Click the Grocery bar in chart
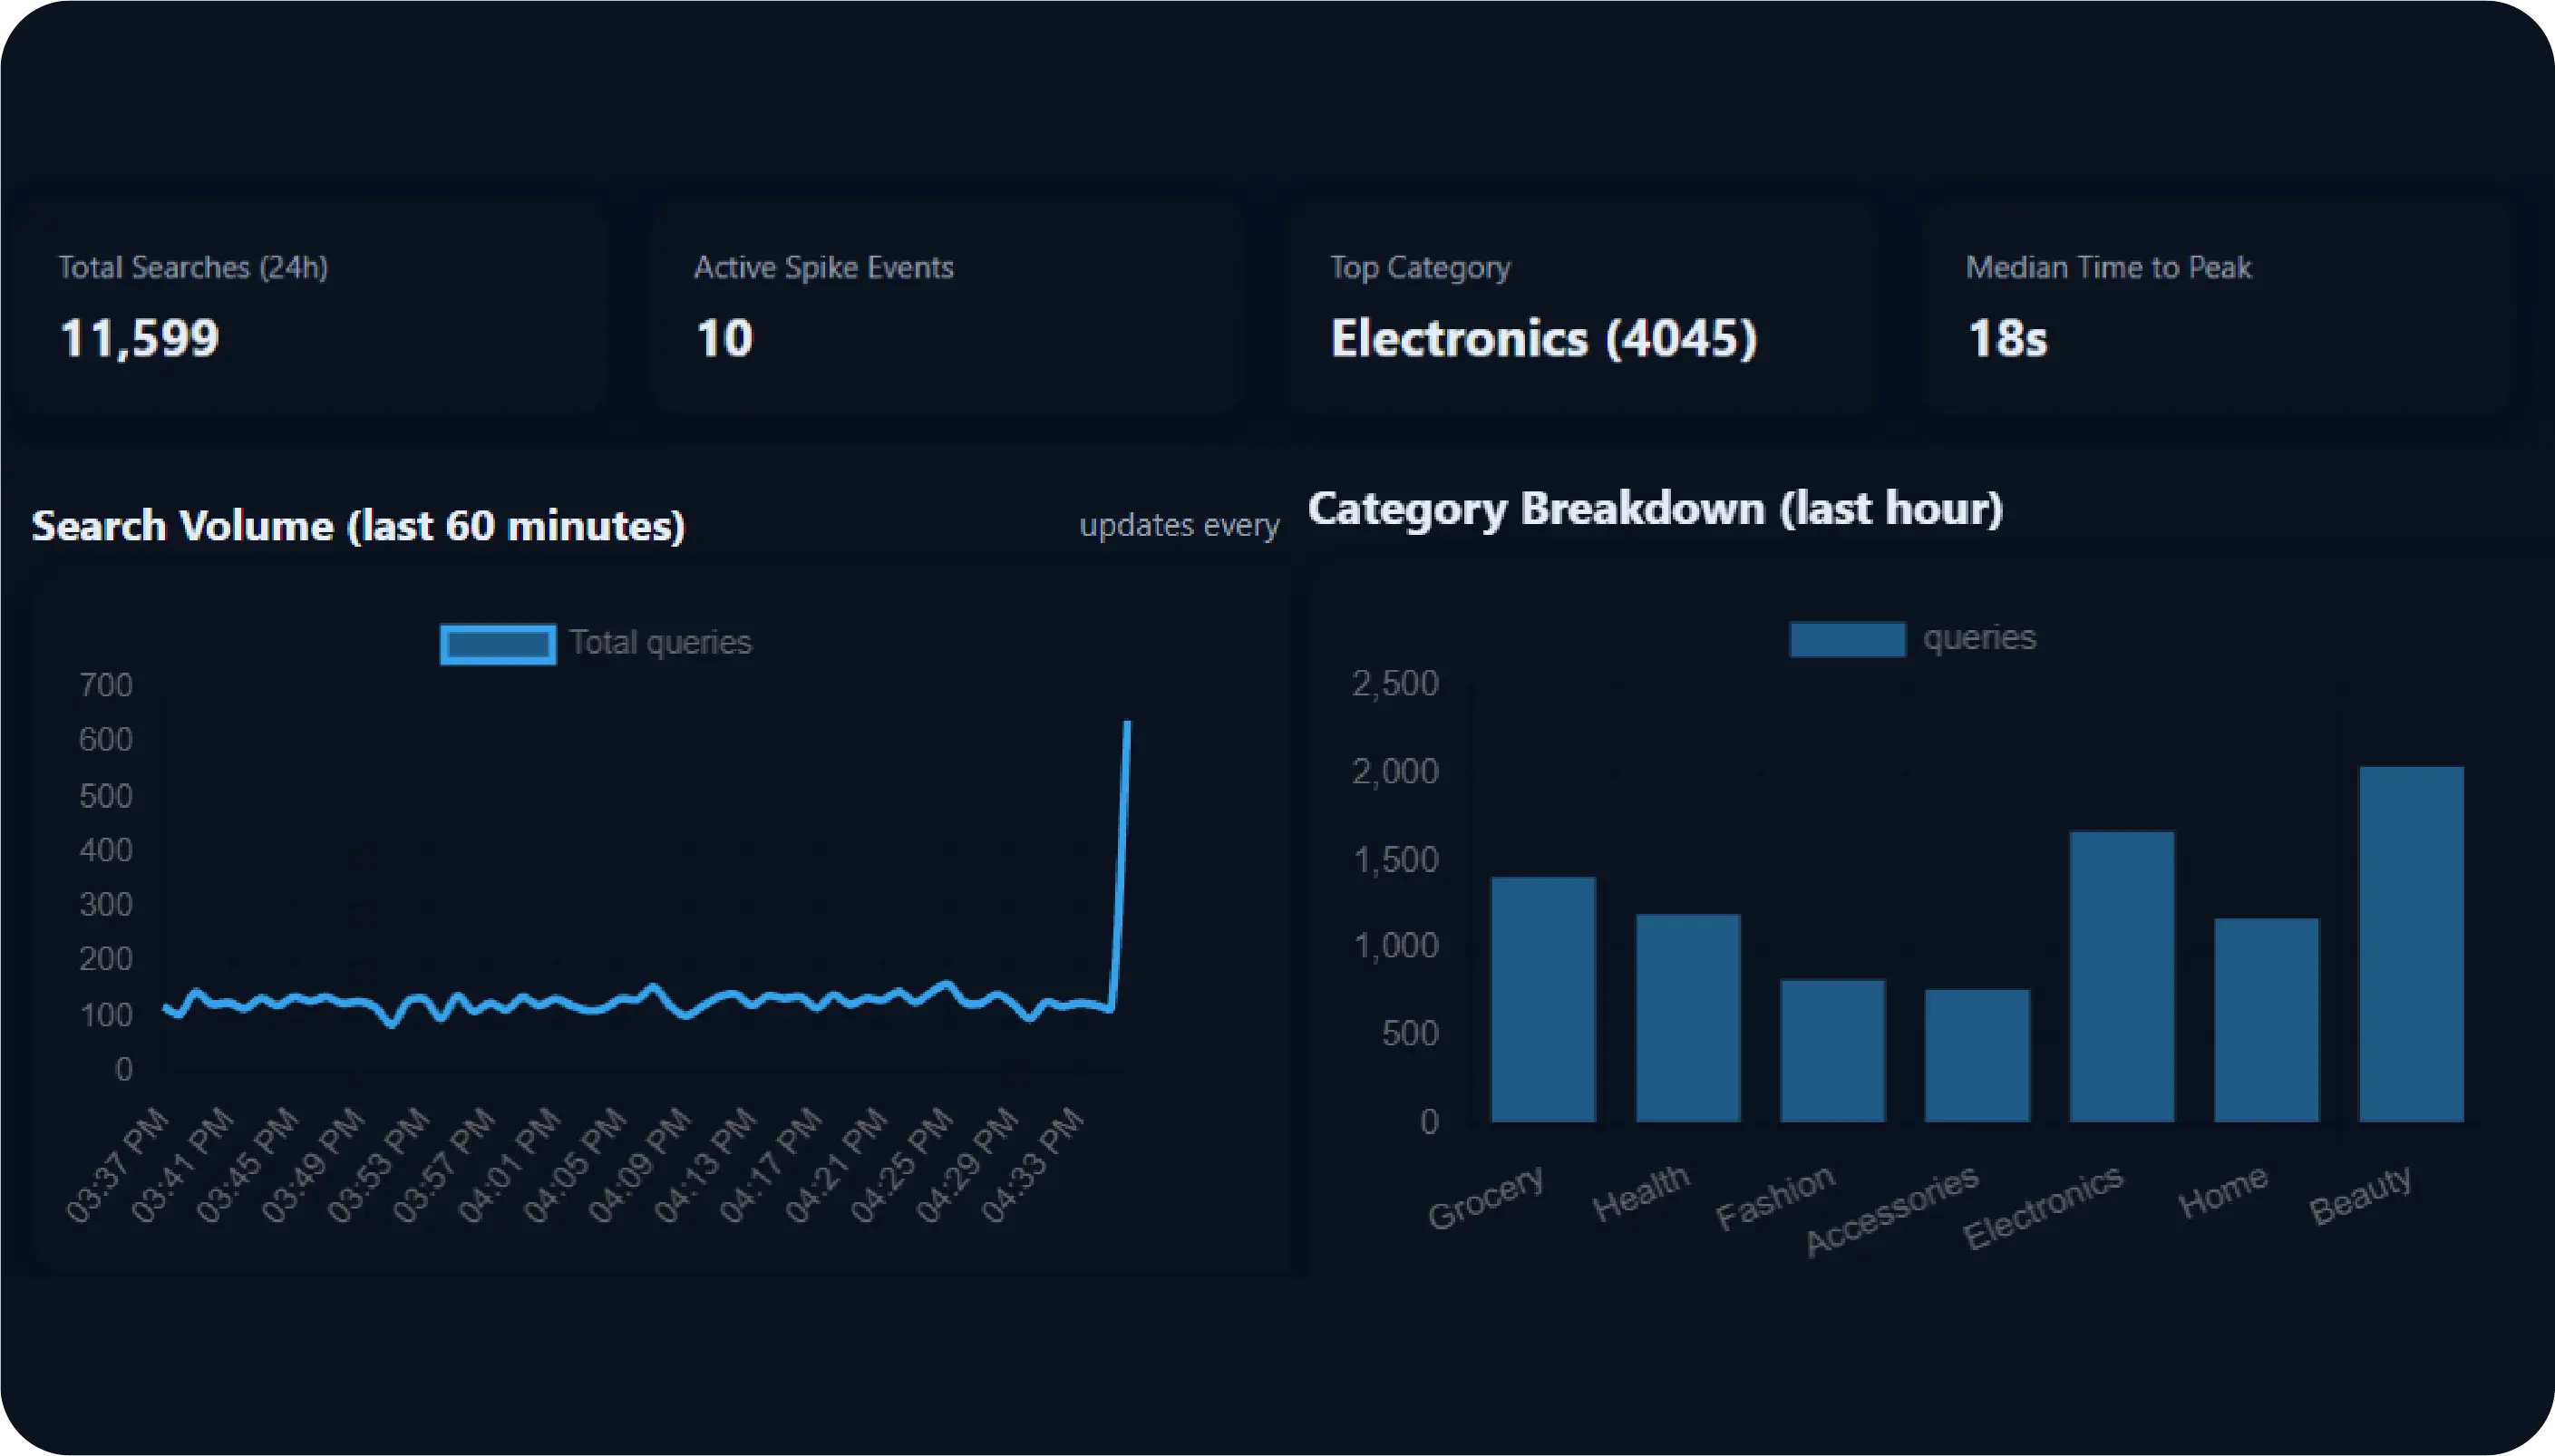This screenshot has width=2555, height=1456. coord(1542,1000)
